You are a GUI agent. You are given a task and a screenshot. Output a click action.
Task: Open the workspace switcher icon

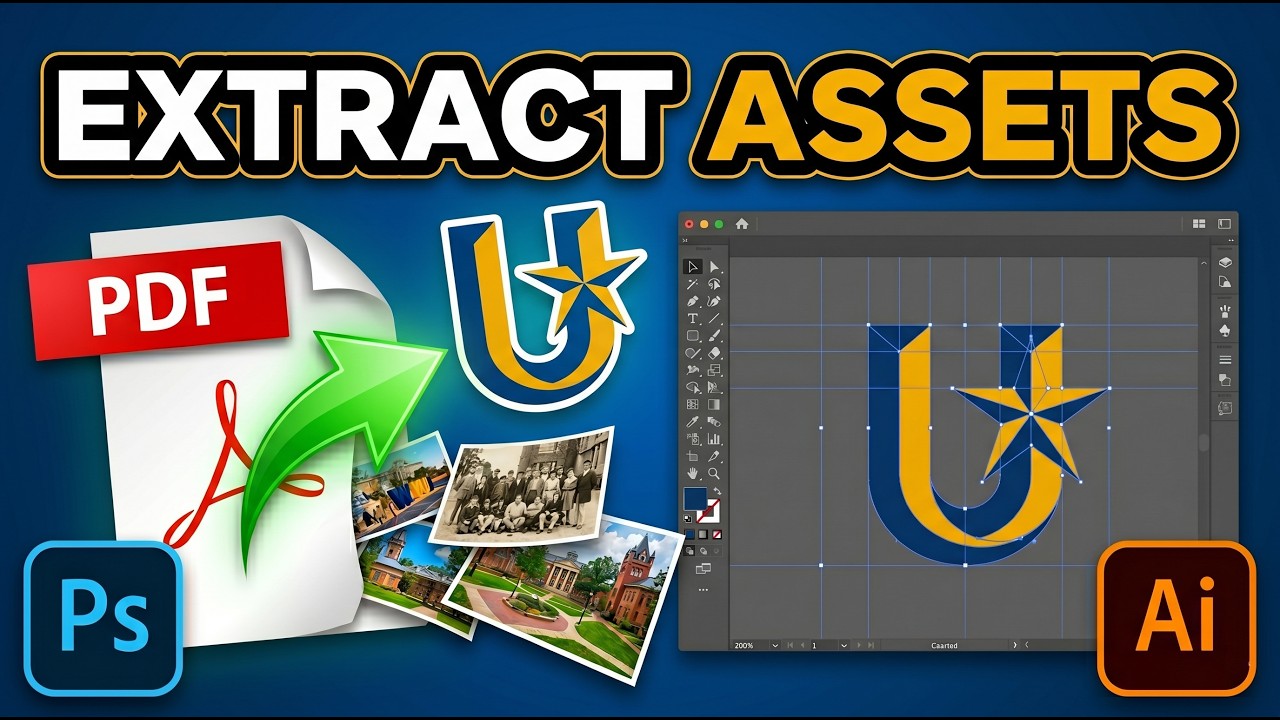pyautogui.click(x=1224, y=224)
